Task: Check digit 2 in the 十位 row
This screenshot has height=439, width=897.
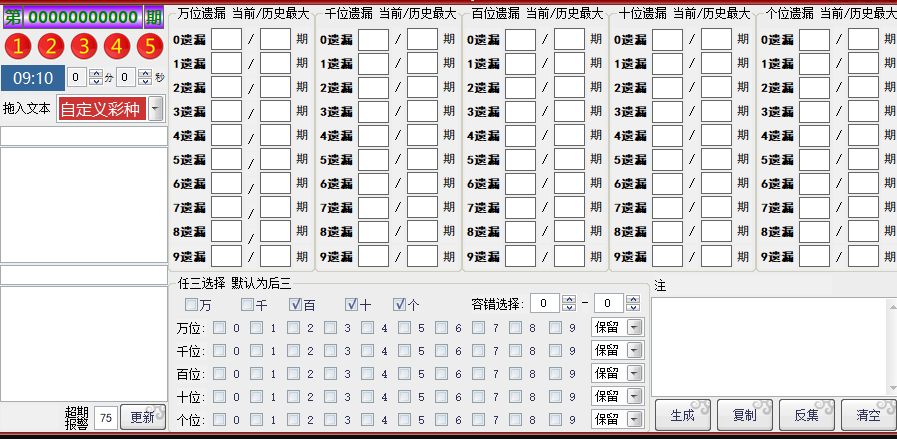Action: click(x=293, y=397)
